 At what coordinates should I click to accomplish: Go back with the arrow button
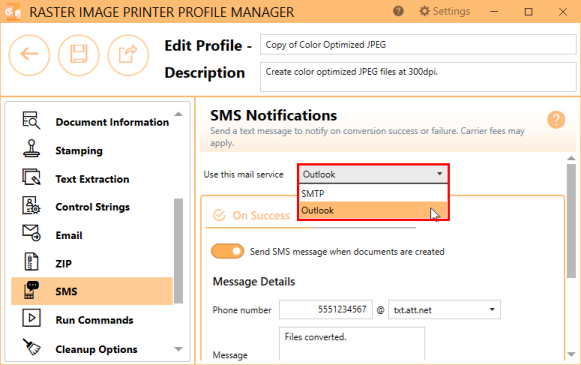[x=29, y=55]
